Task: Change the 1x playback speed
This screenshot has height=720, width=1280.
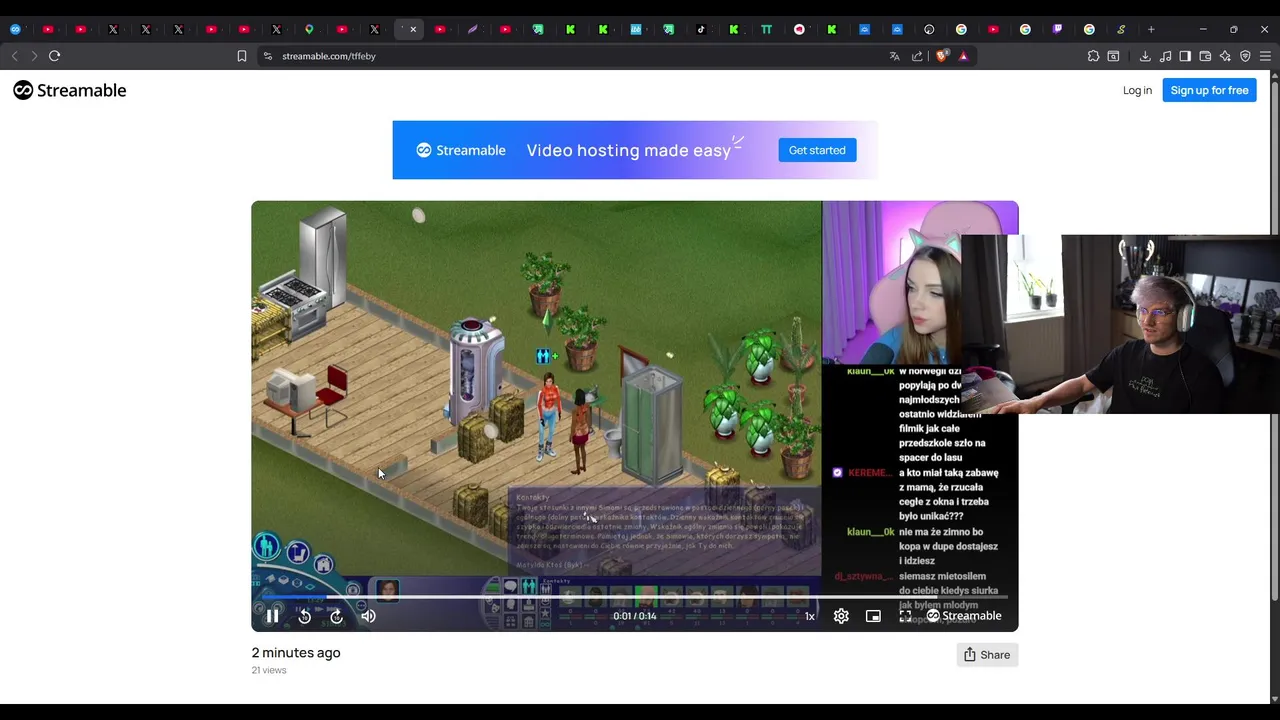Action: [x=809, y=616]
